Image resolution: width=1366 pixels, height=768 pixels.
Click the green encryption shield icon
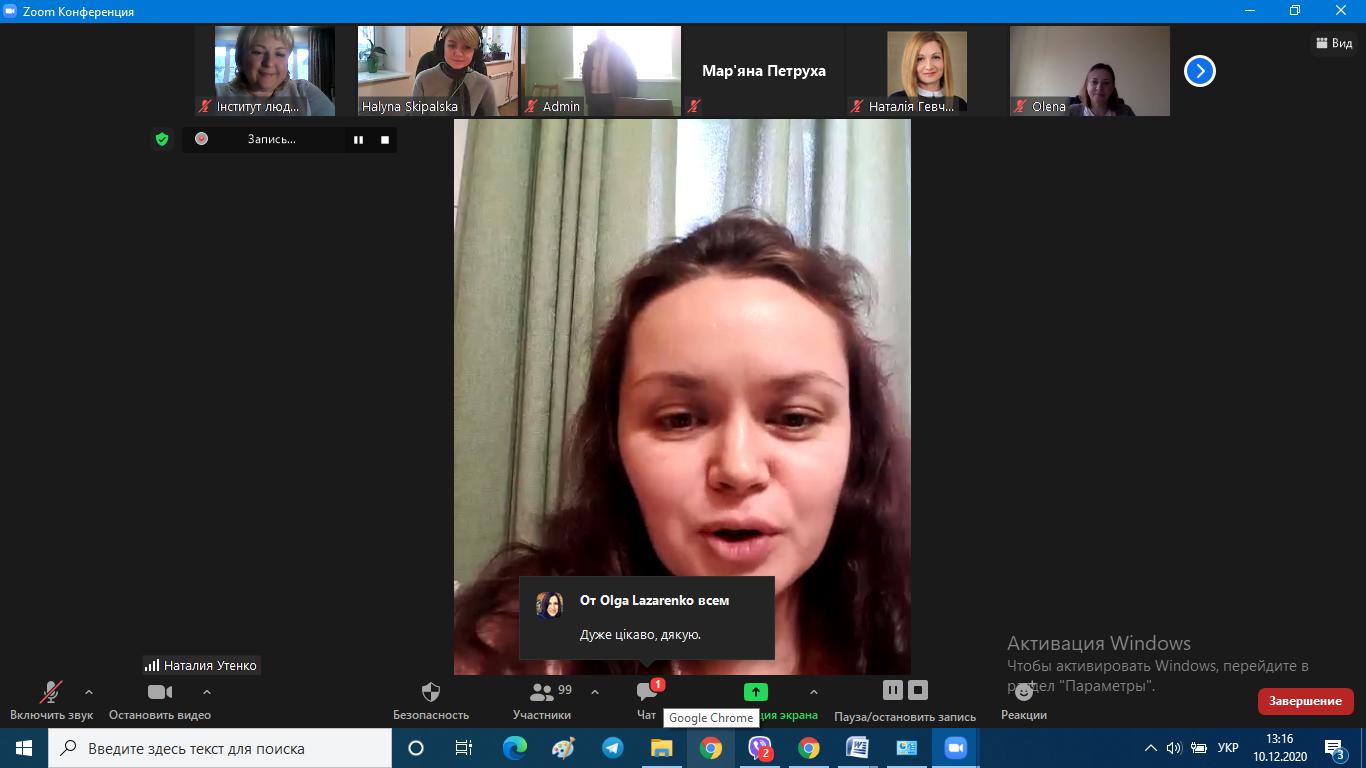point(162,139)
